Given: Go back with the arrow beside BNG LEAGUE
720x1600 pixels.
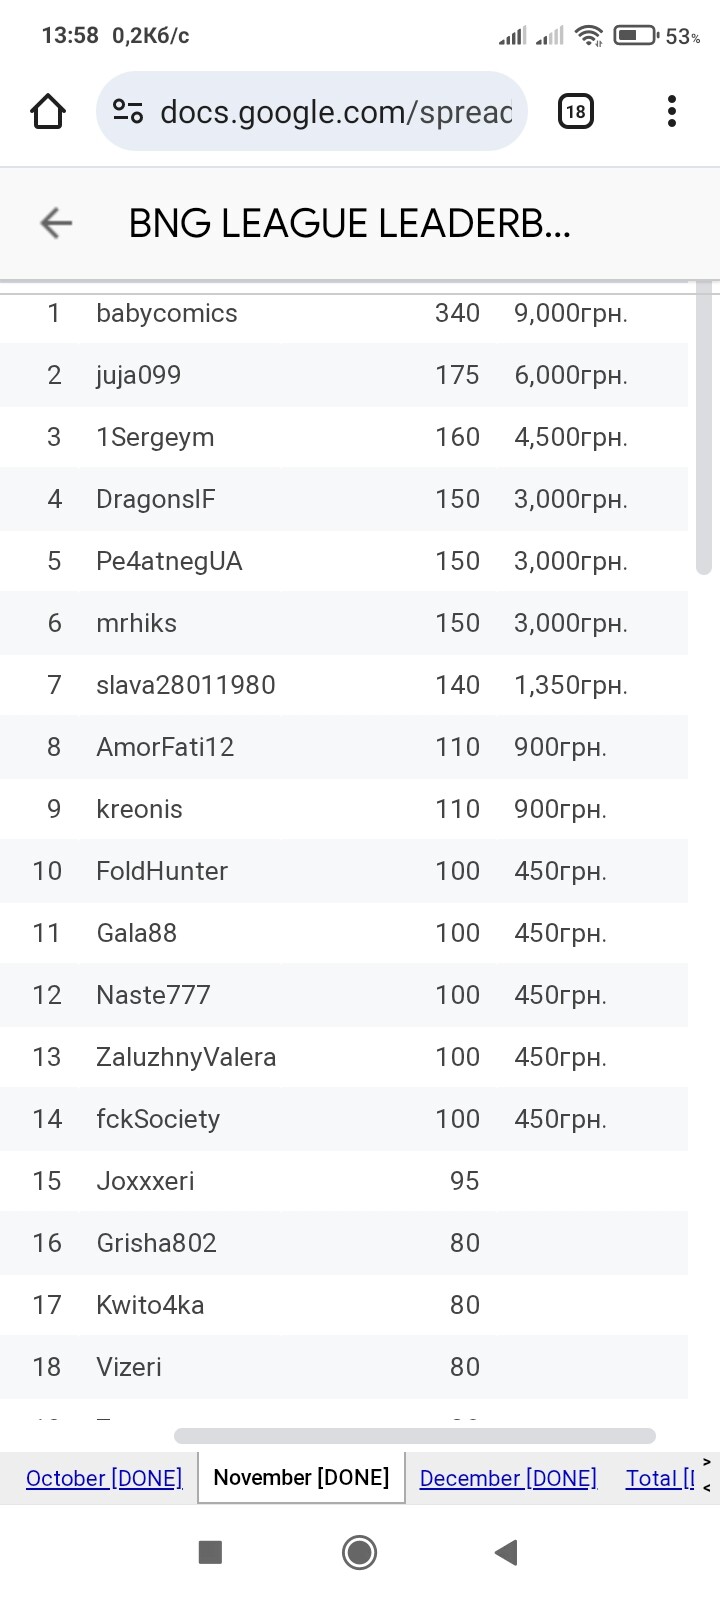Looking at the screenshot, I should tap(56, 223).
